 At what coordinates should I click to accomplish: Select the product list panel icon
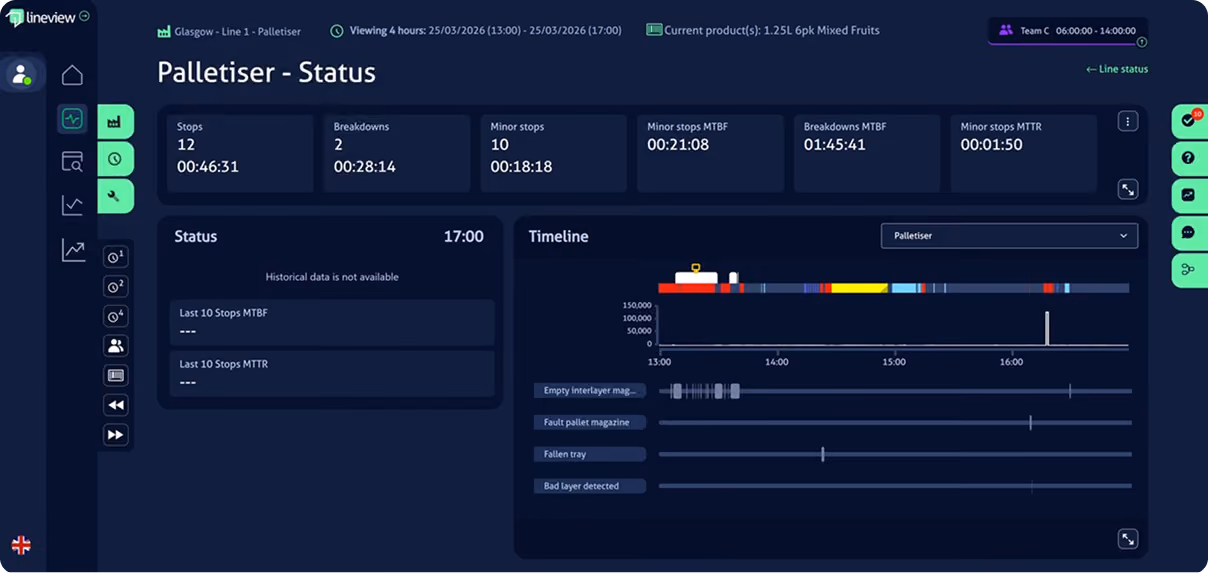point(116,375)
